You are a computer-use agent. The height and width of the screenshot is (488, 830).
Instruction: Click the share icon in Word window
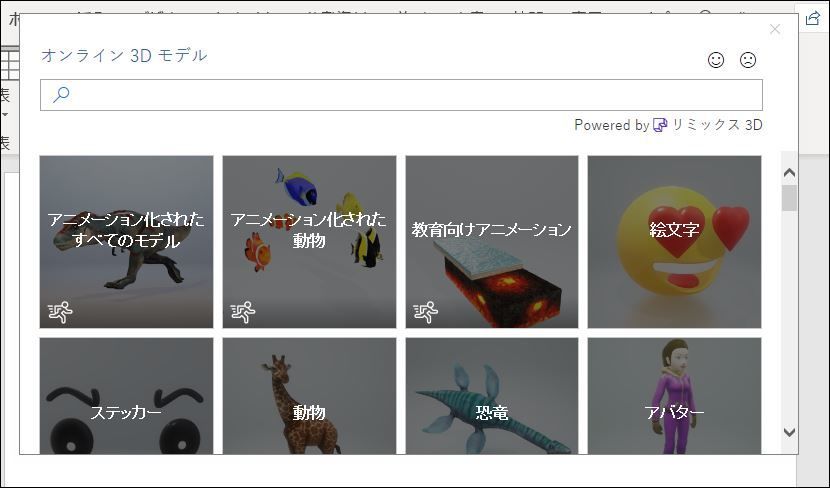pos(812,19)
